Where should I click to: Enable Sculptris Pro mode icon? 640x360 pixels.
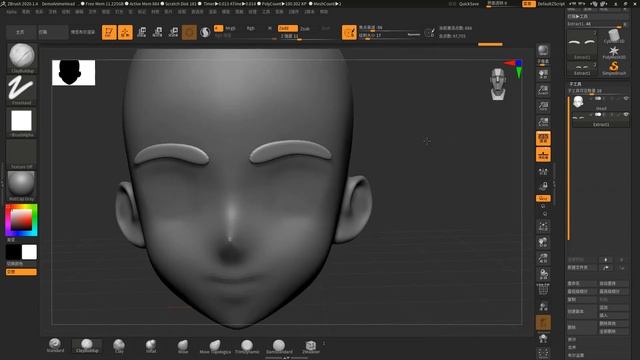pos(205,32)
